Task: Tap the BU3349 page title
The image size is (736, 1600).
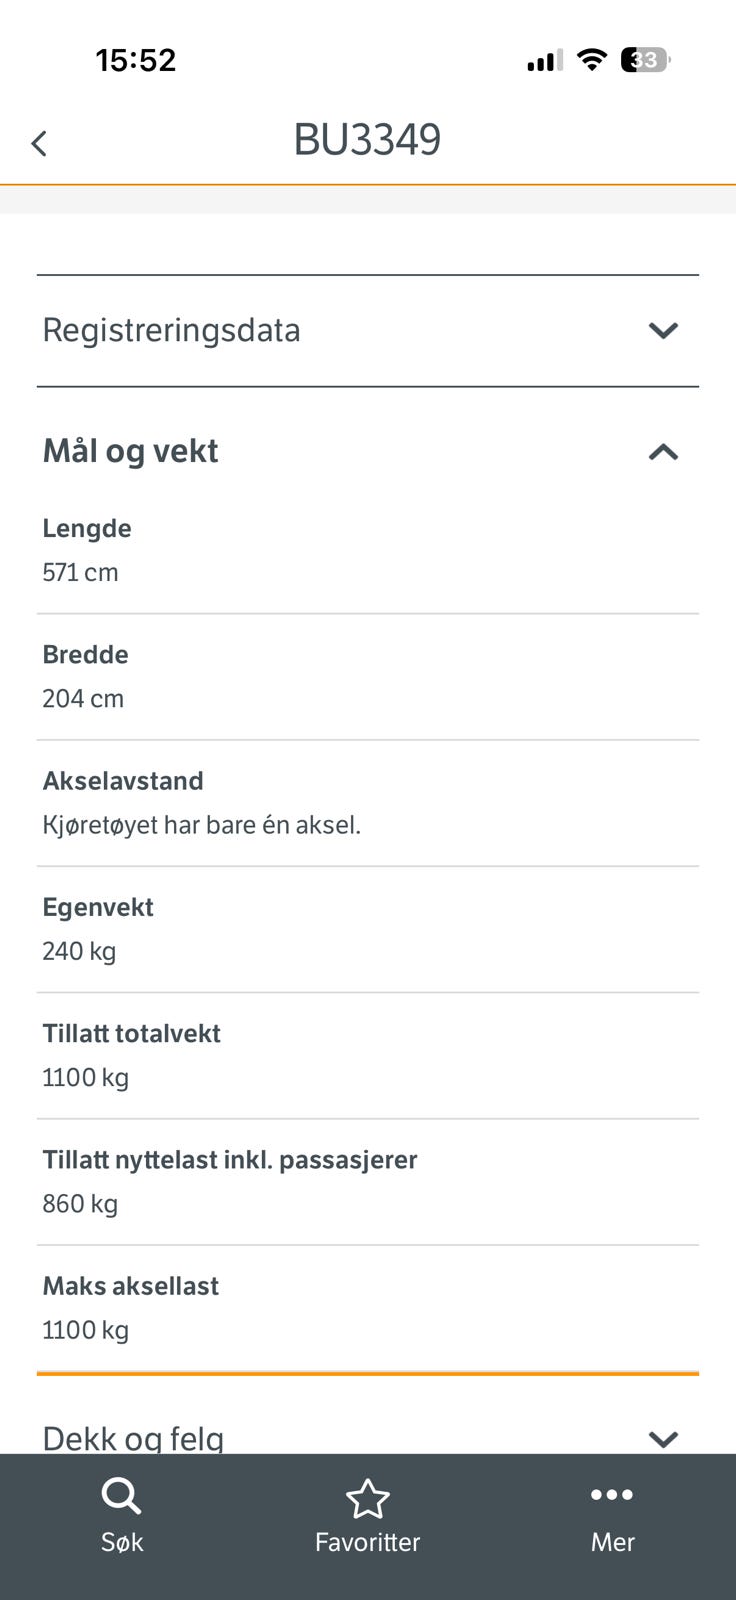Action: (367, 140)
